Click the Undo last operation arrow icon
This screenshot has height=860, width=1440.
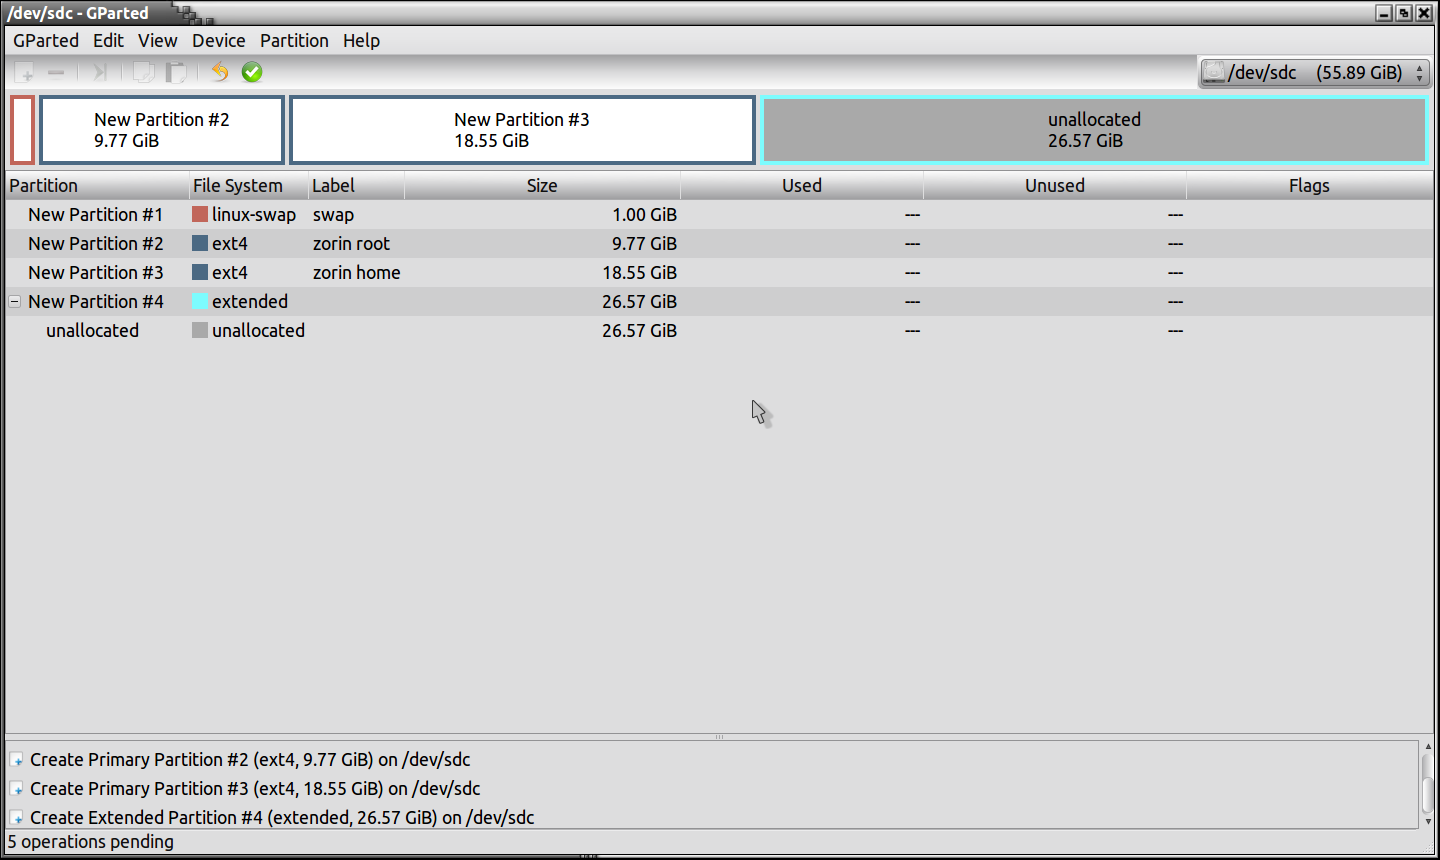(220, 72)
